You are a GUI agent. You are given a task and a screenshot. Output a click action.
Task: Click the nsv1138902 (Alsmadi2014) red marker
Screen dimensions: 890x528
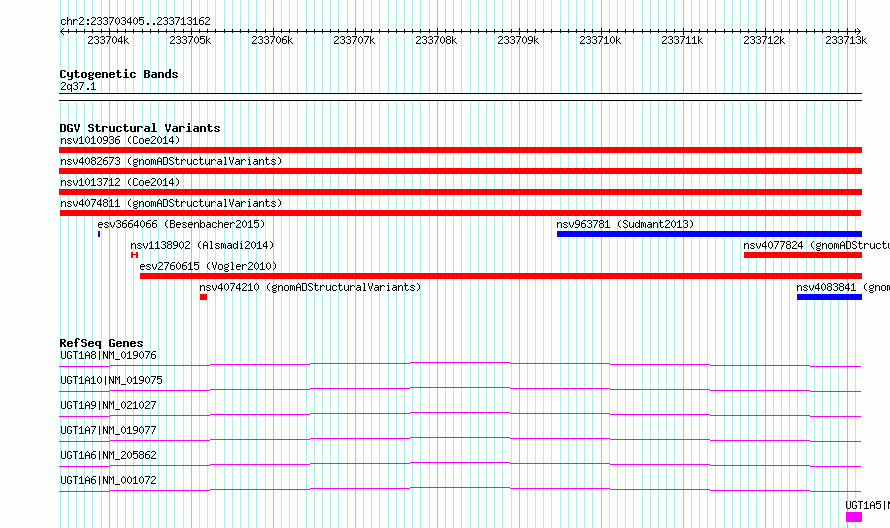[135, 255]
